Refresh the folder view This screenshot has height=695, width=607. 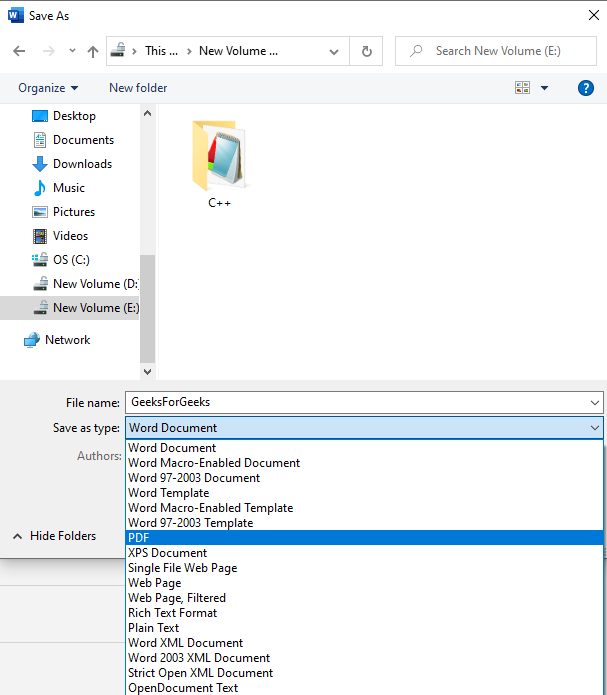[x=367, y=51]
